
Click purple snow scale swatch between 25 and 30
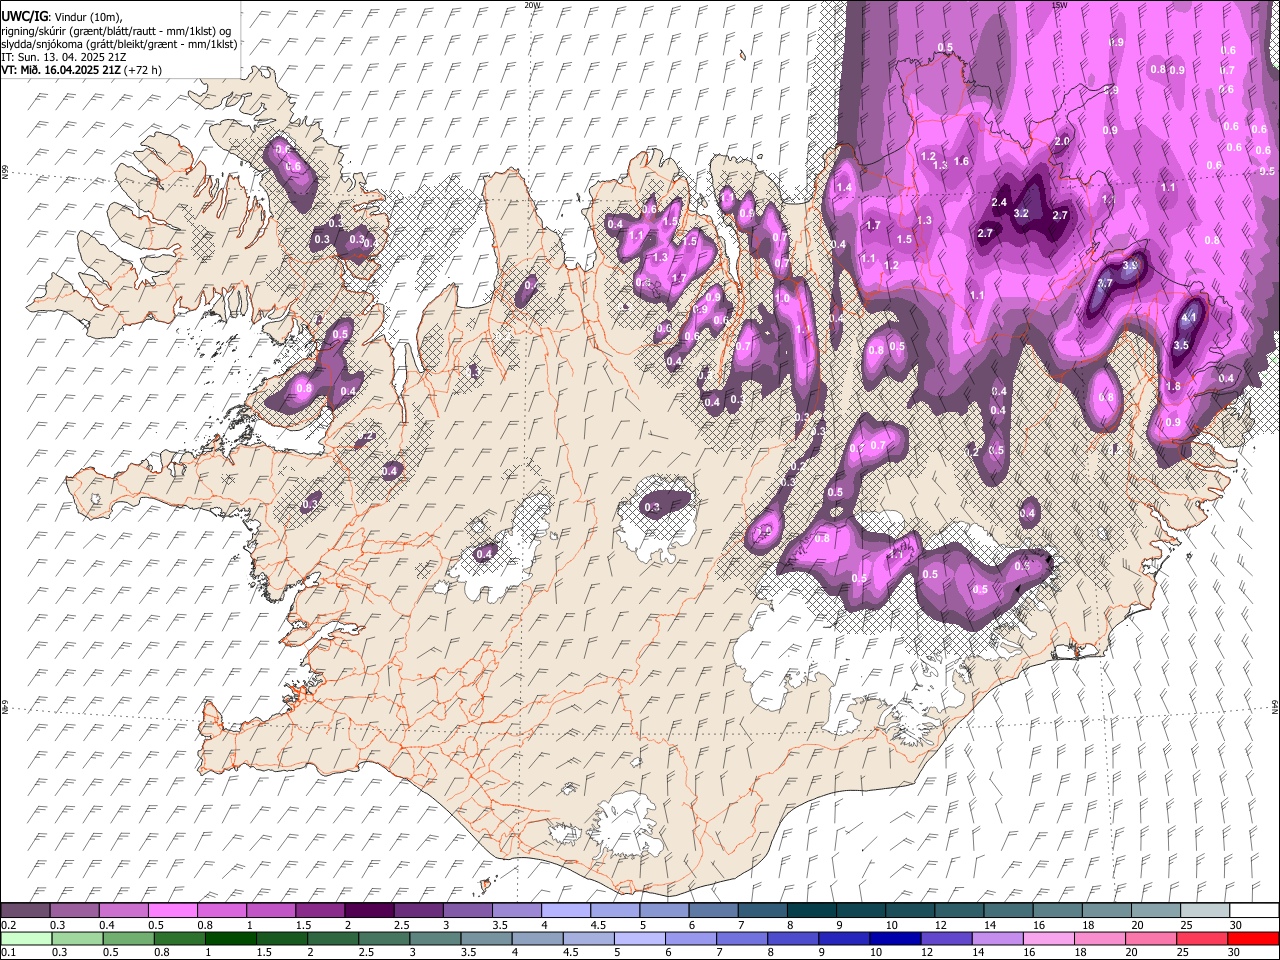[x=1205, y=911]
